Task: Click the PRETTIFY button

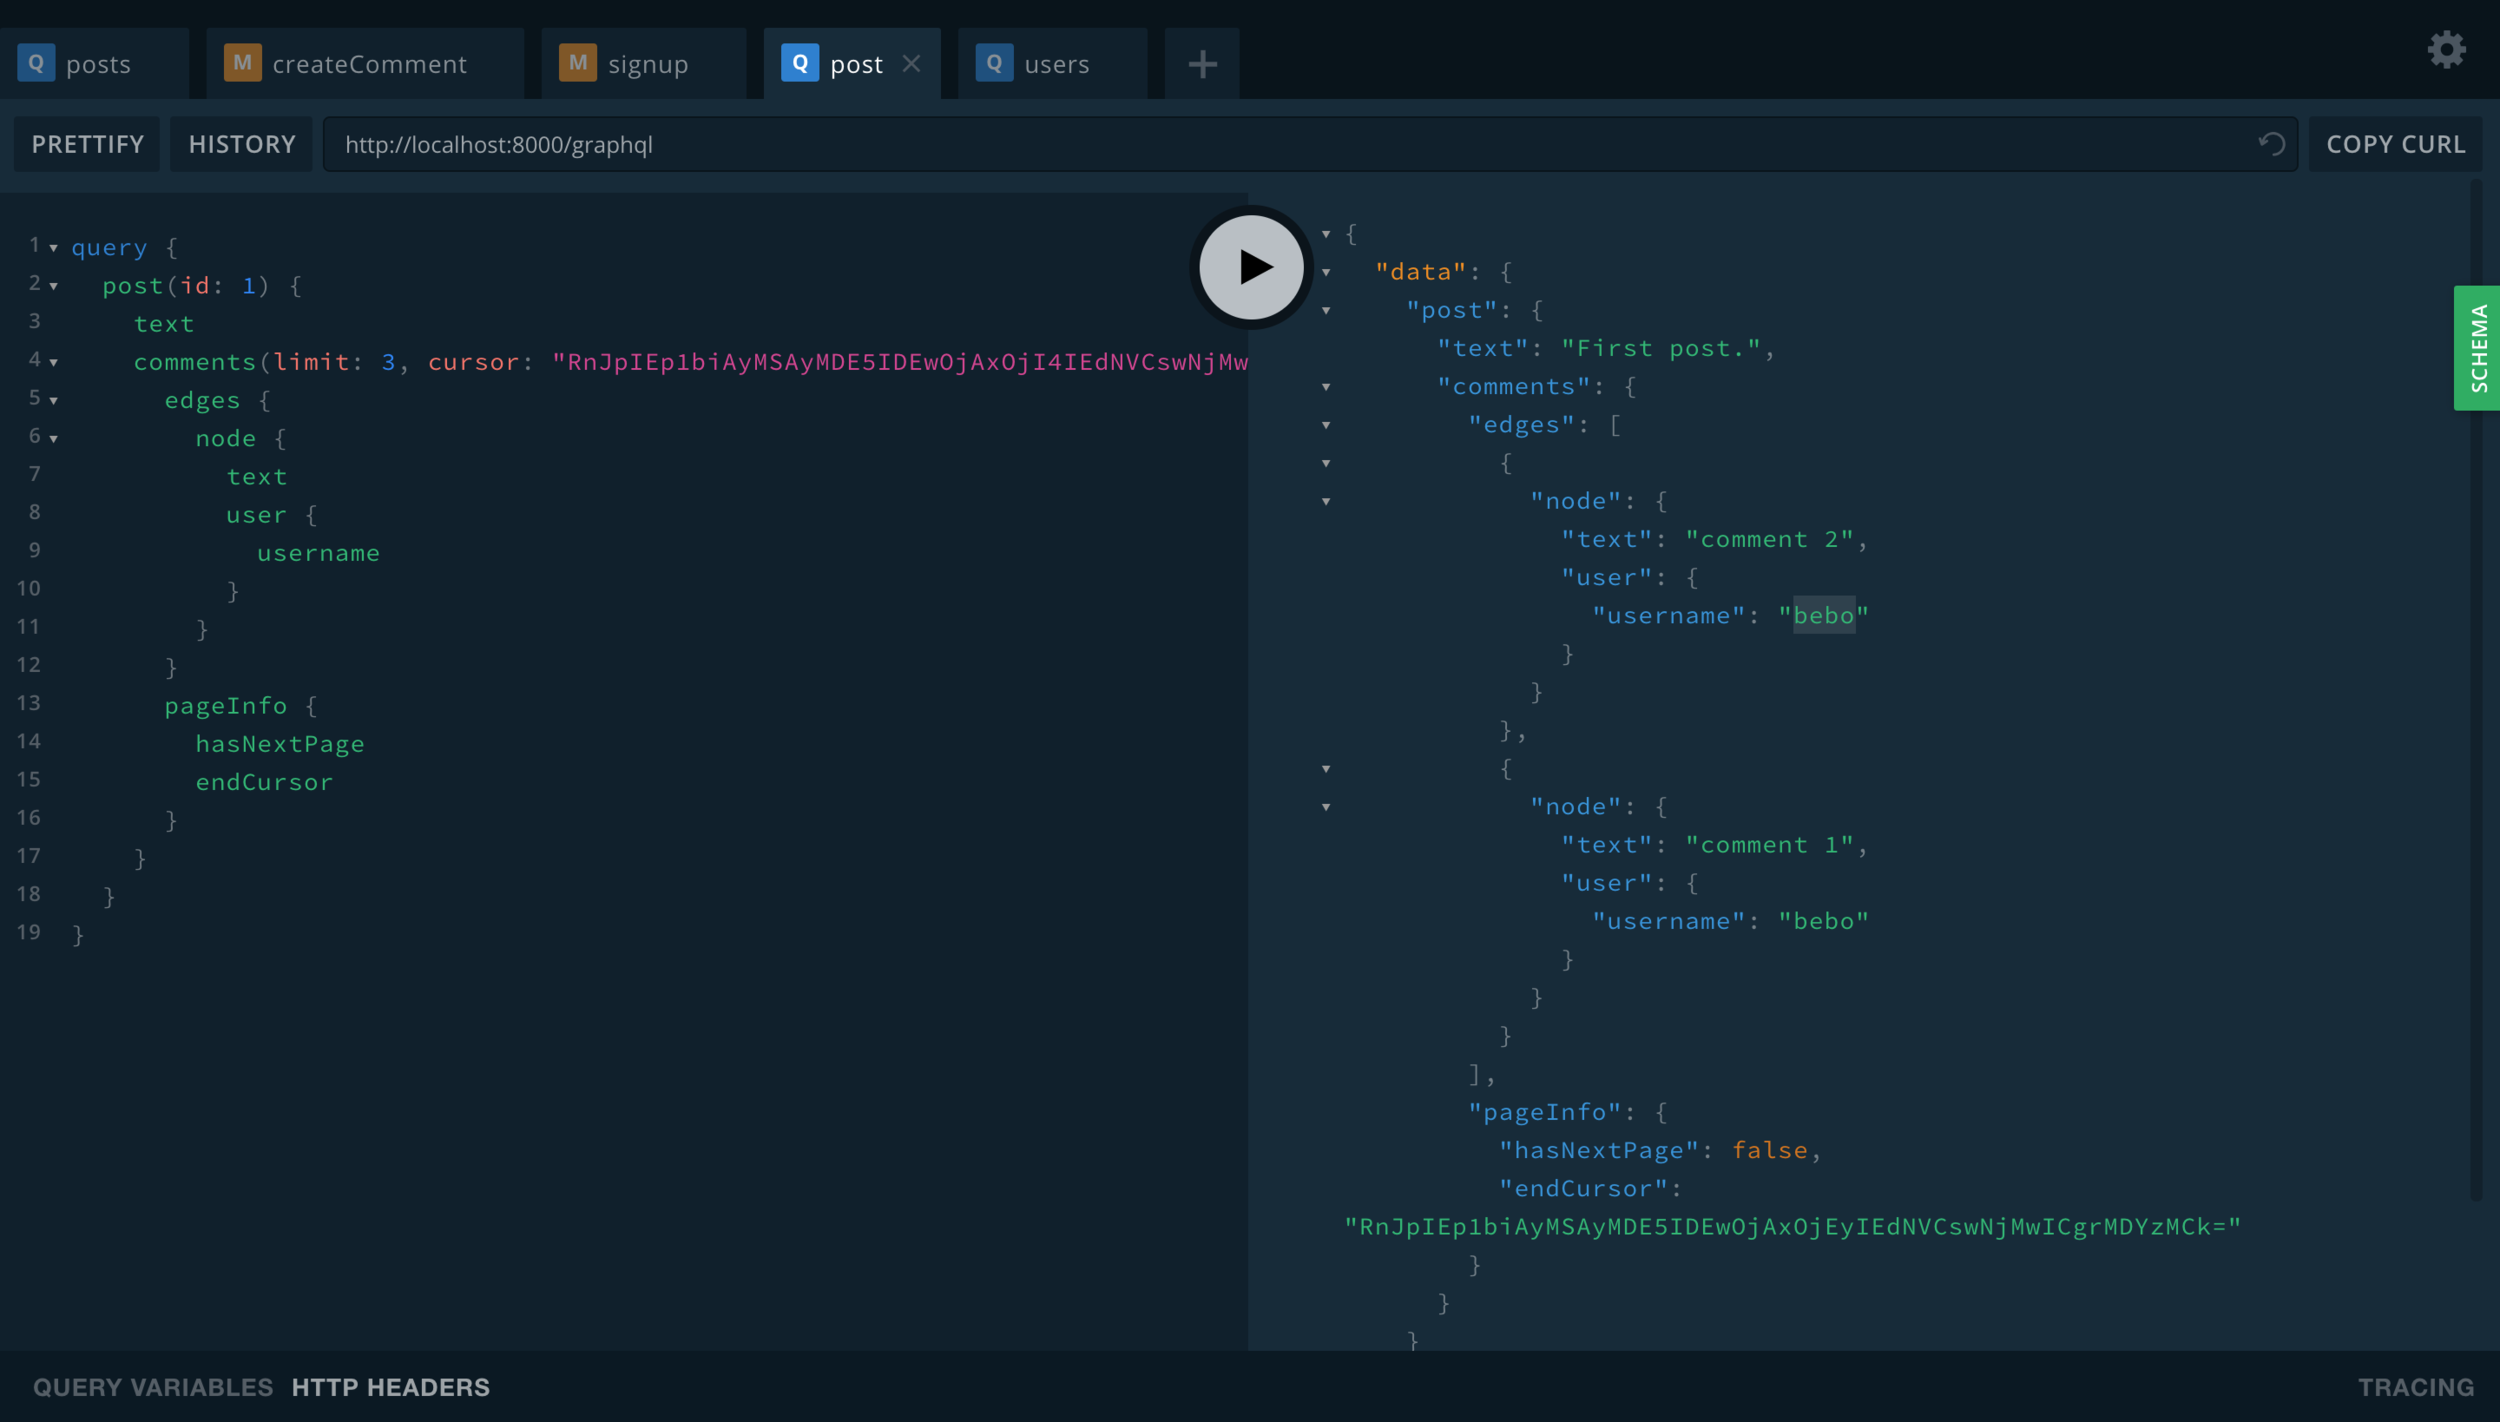Action: (87, 144)
